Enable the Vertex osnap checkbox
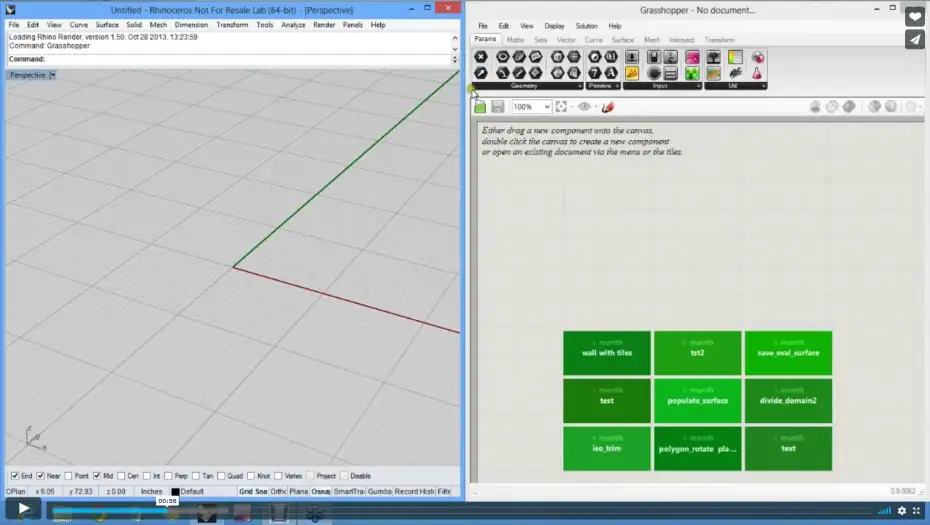This screenshot has height=525, width=930. (x=278, y=476)
